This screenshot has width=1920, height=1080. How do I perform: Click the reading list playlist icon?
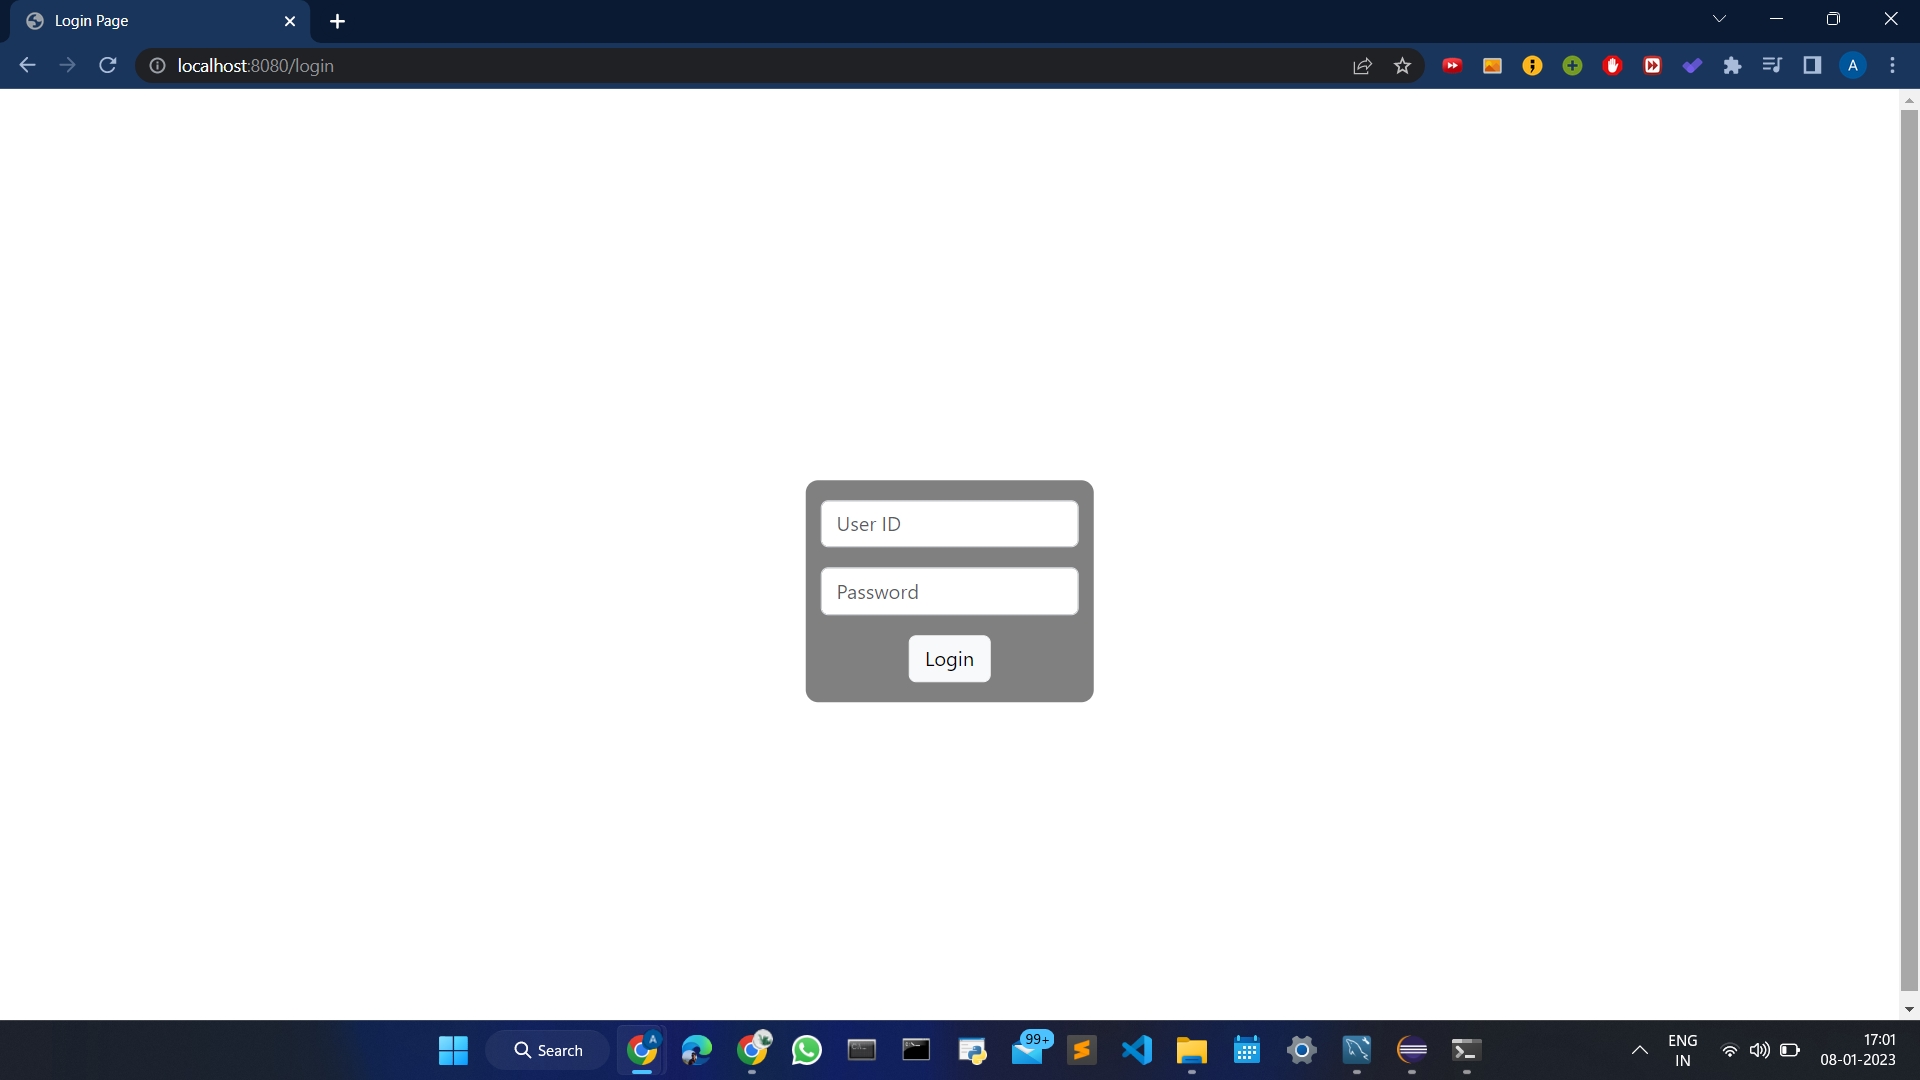click(x=1773, y=65)
